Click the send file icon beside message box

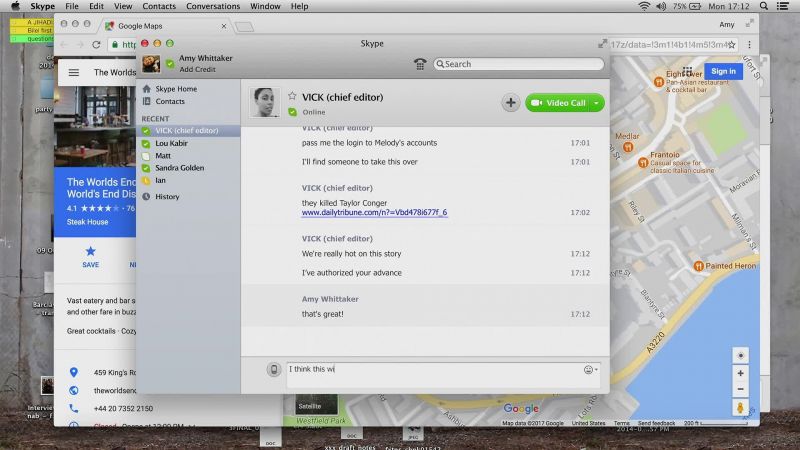(x=274, y=369)
